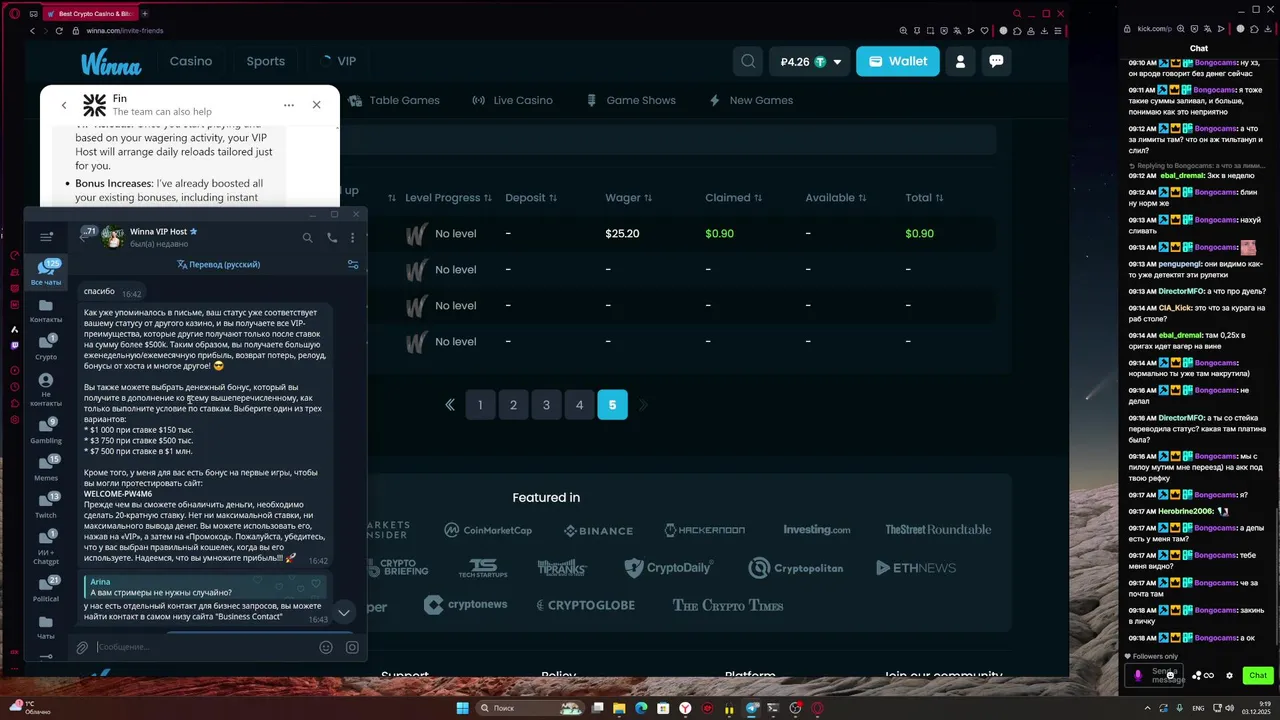Expand the balance currency dropdown
Screen dimensions: 1280x720
[837, 62]
